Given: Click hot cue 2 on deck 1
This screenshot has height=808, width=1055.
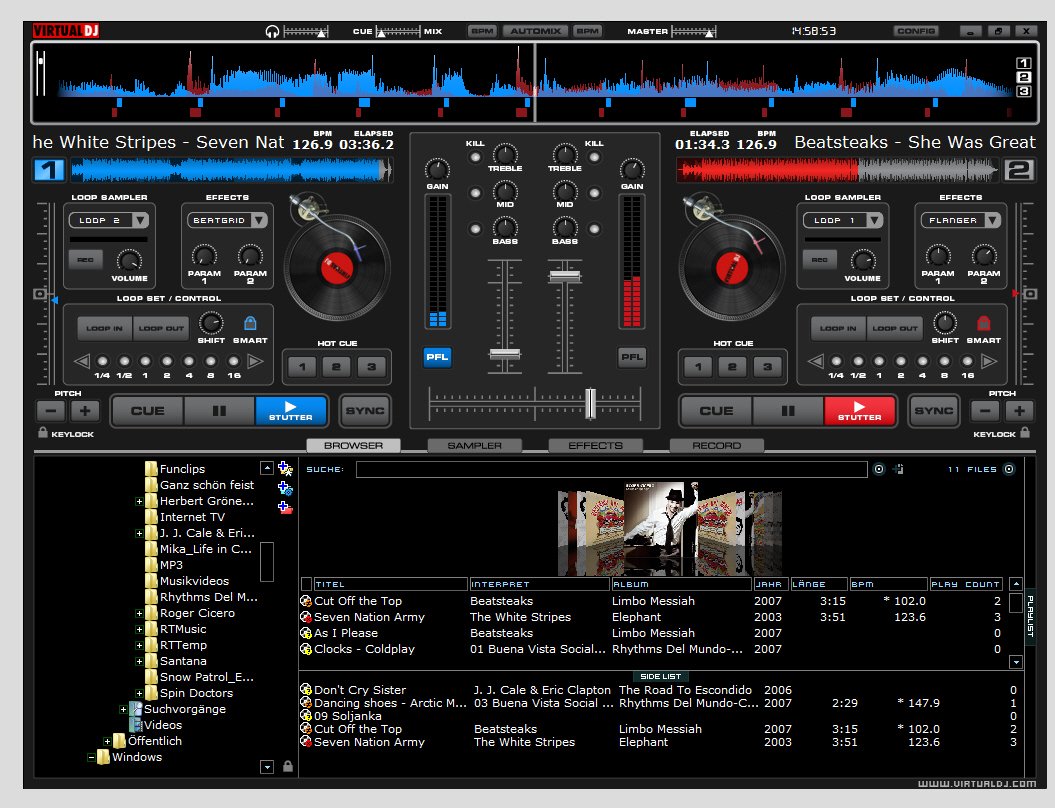Looking at the screenshot, I should click(x=336, y=367).
